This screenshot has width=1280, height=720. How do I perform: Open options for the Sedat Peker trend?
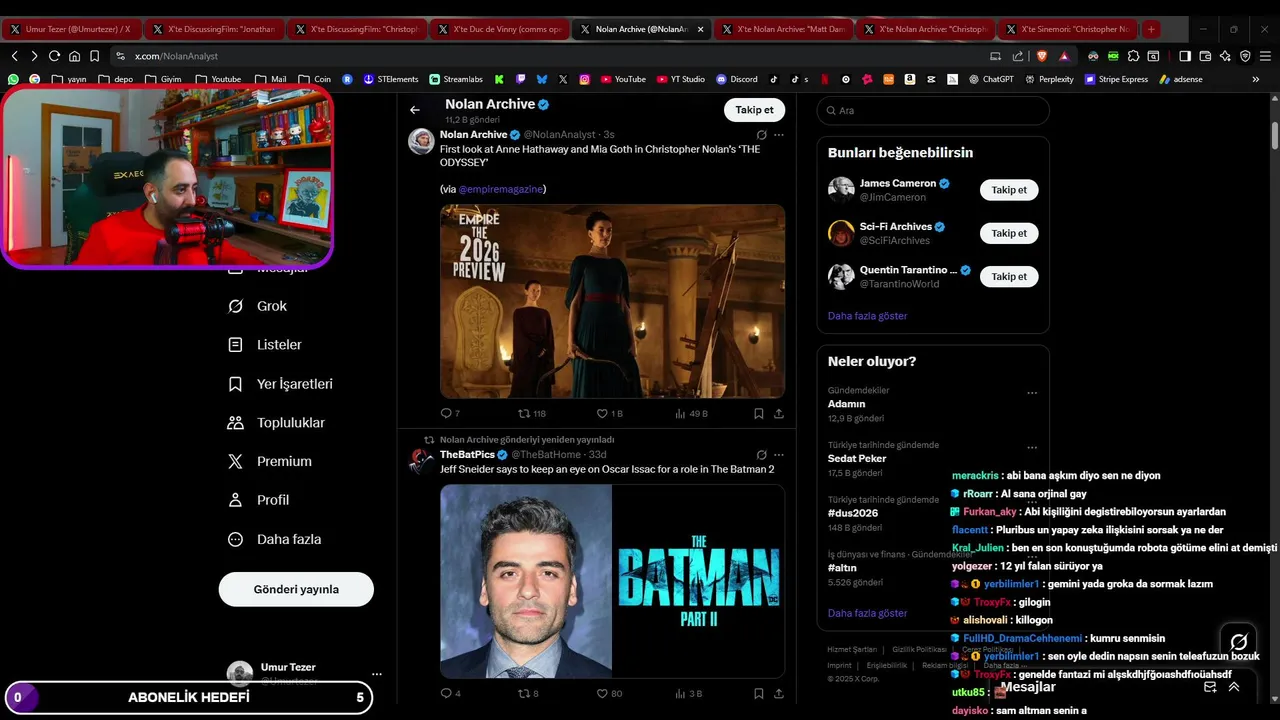[1032, 447]
